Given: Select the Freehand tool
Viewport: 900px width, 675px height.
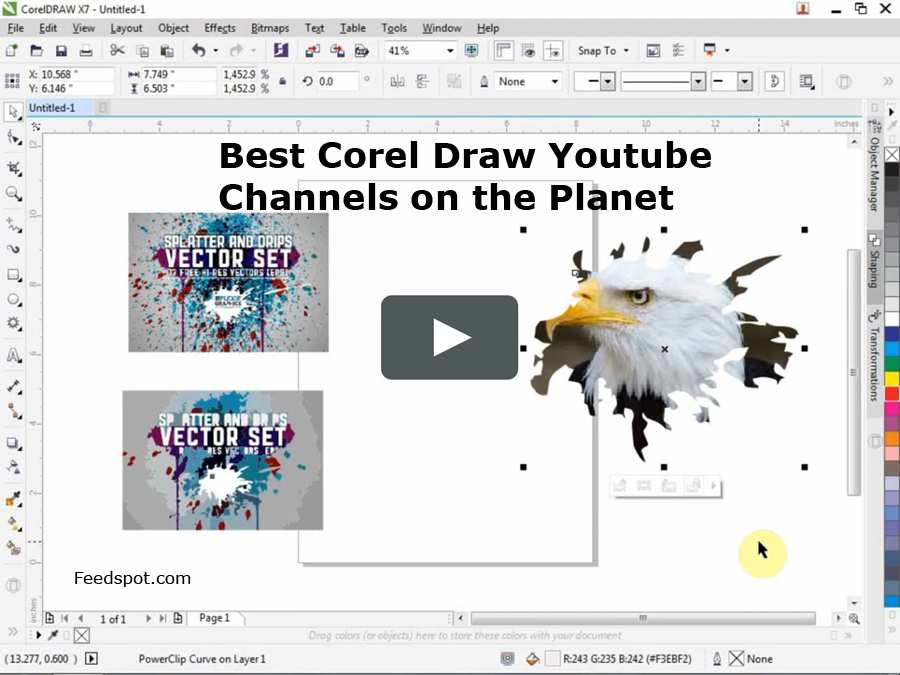Looking at the screenshot, I should click(x=13, y=224).
